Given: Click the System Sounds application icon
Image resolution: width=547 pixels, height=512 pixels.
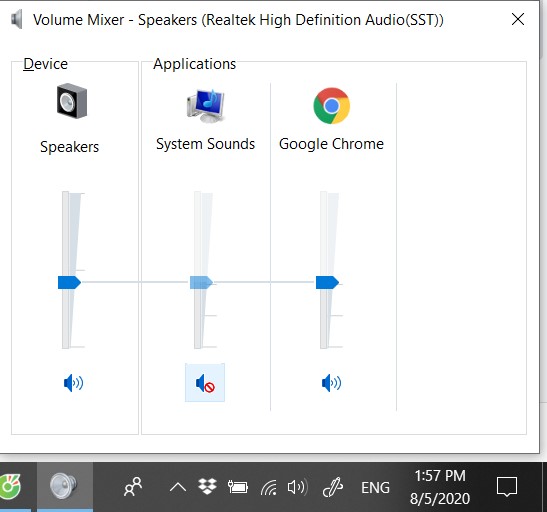Looking at the screenshot, I should (x=205, y=106).
